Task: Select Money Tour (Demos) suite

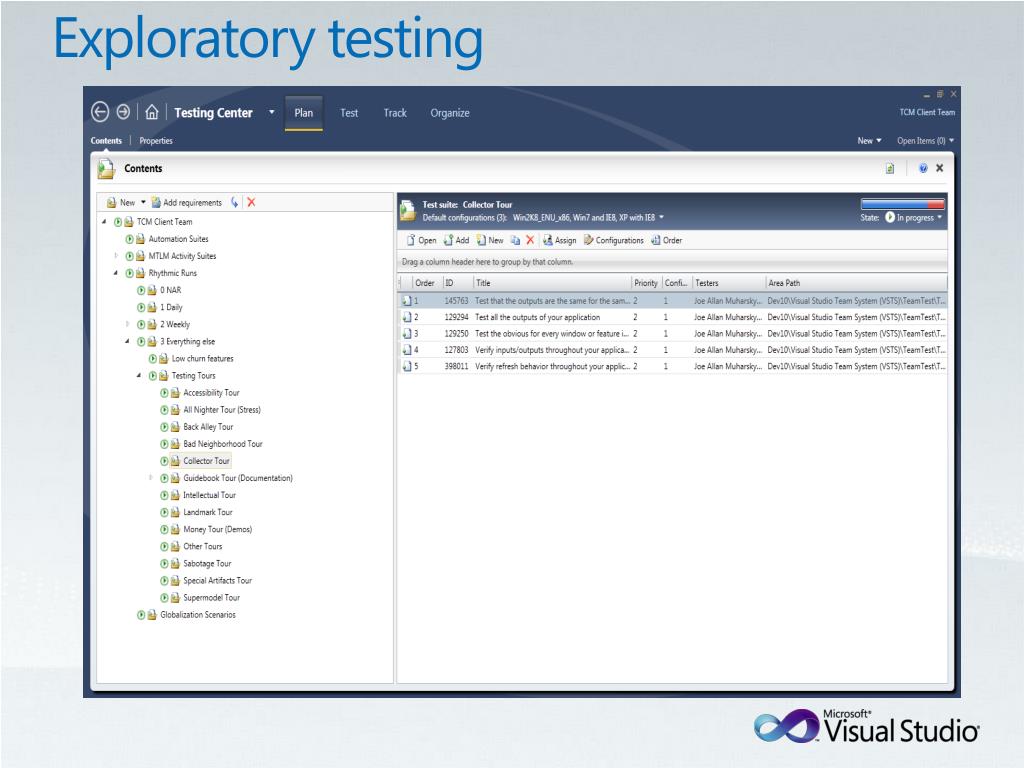Action: tap(217, 529)
